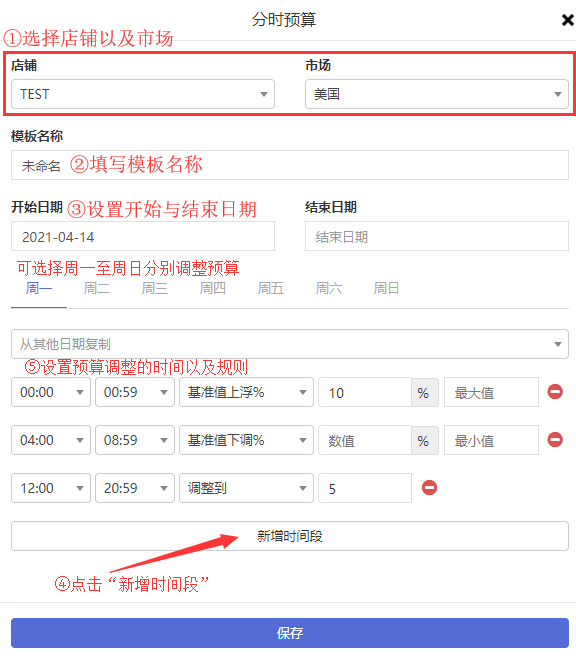Image resolution: width=576 pixels, height=662 pixels.
Task: Open the 基准值下调% rule dropdown
Action: point(246,440)
